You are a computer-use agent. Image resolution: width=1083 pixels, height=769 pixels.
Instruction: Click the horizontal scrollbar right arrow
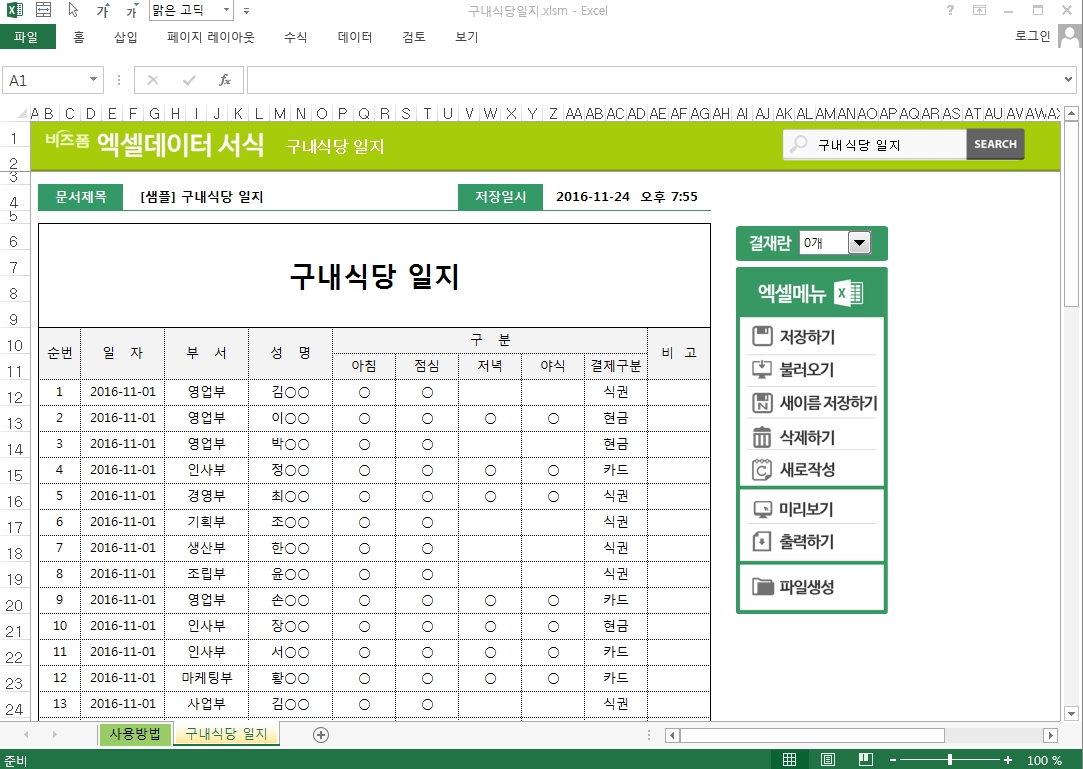coord(1051,735)
